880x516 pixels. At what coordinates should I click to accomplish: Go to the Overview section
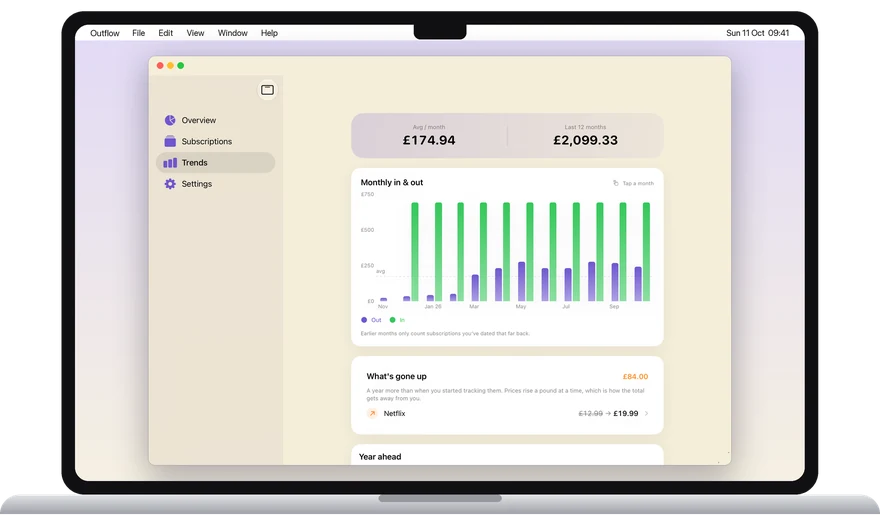[x=199, y=120]
